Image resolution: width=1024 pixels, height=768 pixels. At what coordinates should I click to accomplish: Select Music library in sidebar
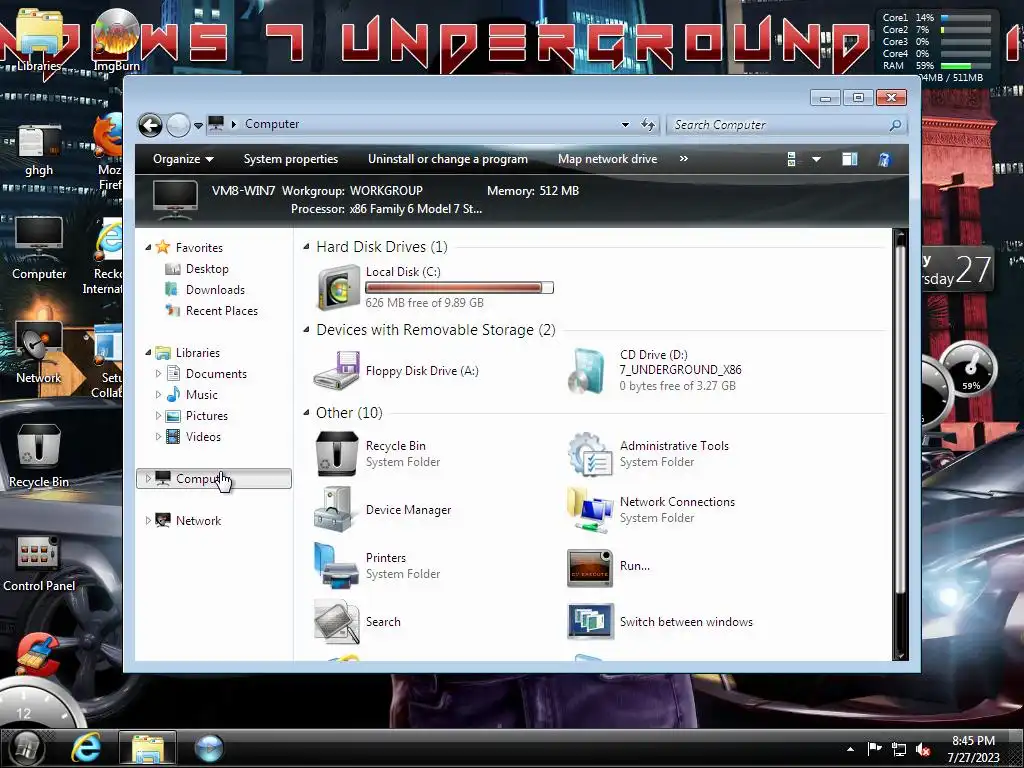tap(201, 394)
